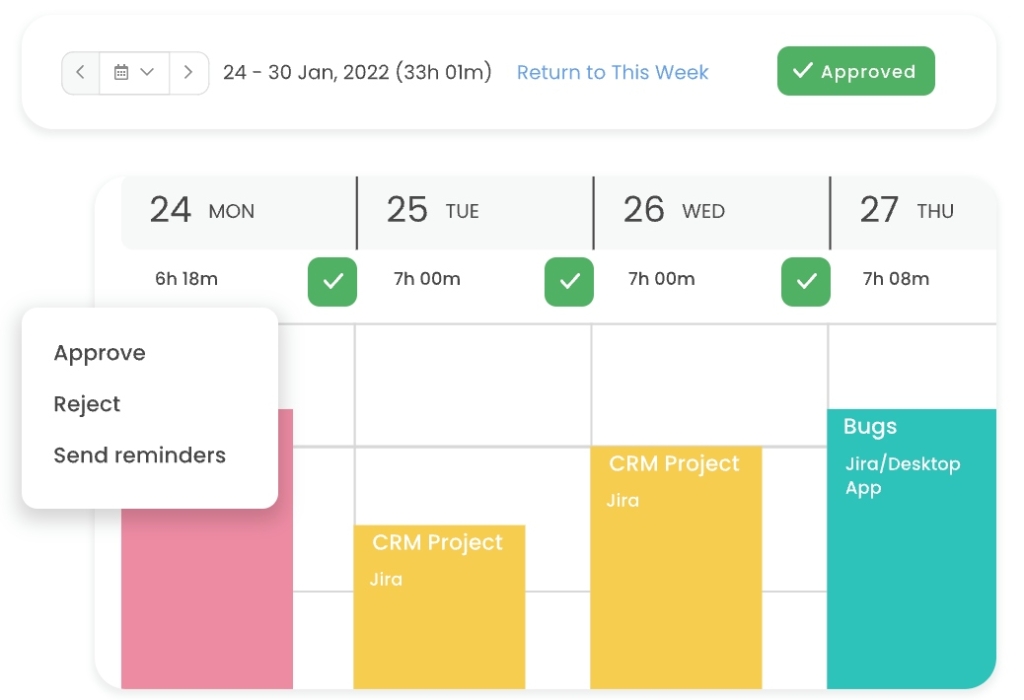
Task: Select the 24 MON column header
Action: click(x=202, y=211)
